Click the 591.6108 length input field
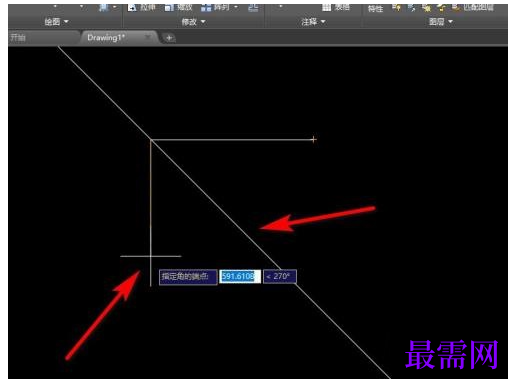The width and height of the screenshot is (517, 386). [x=240, y=276]
